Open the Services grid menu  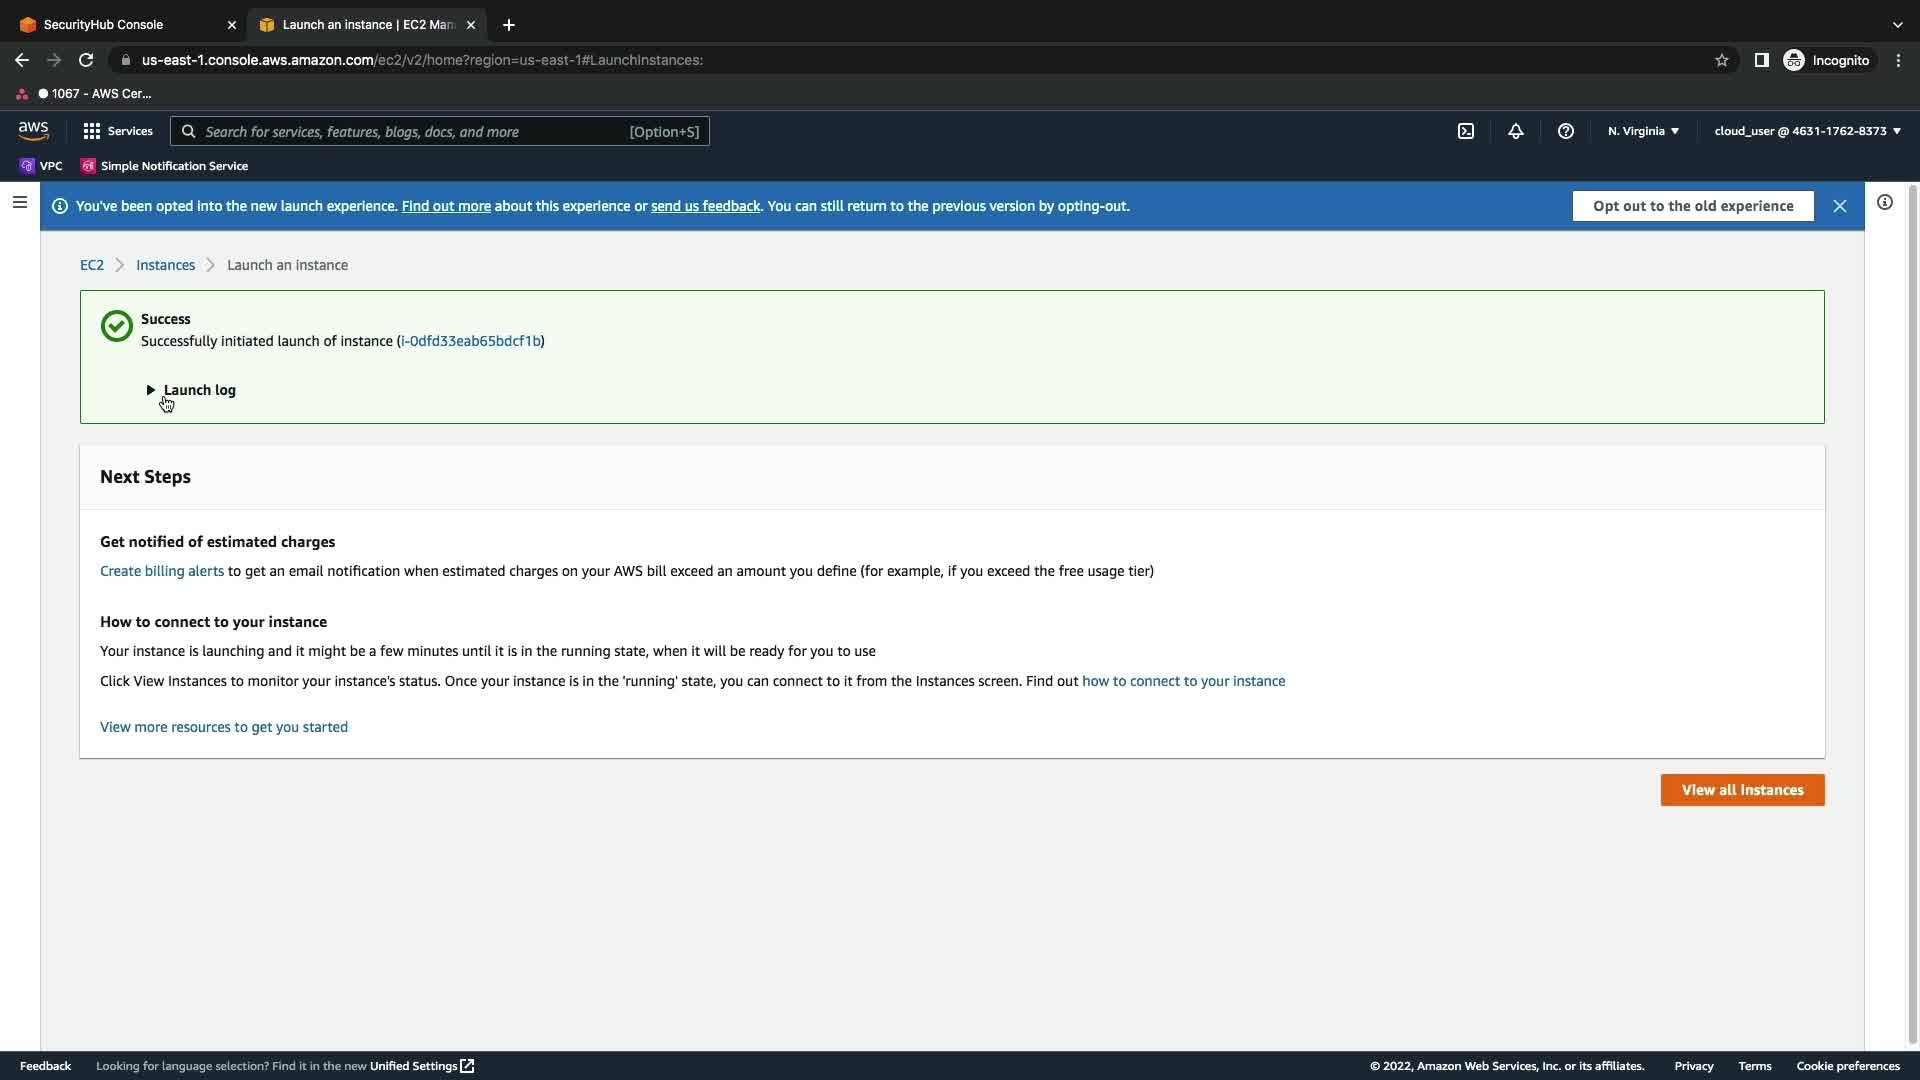(x=118, y=131)
